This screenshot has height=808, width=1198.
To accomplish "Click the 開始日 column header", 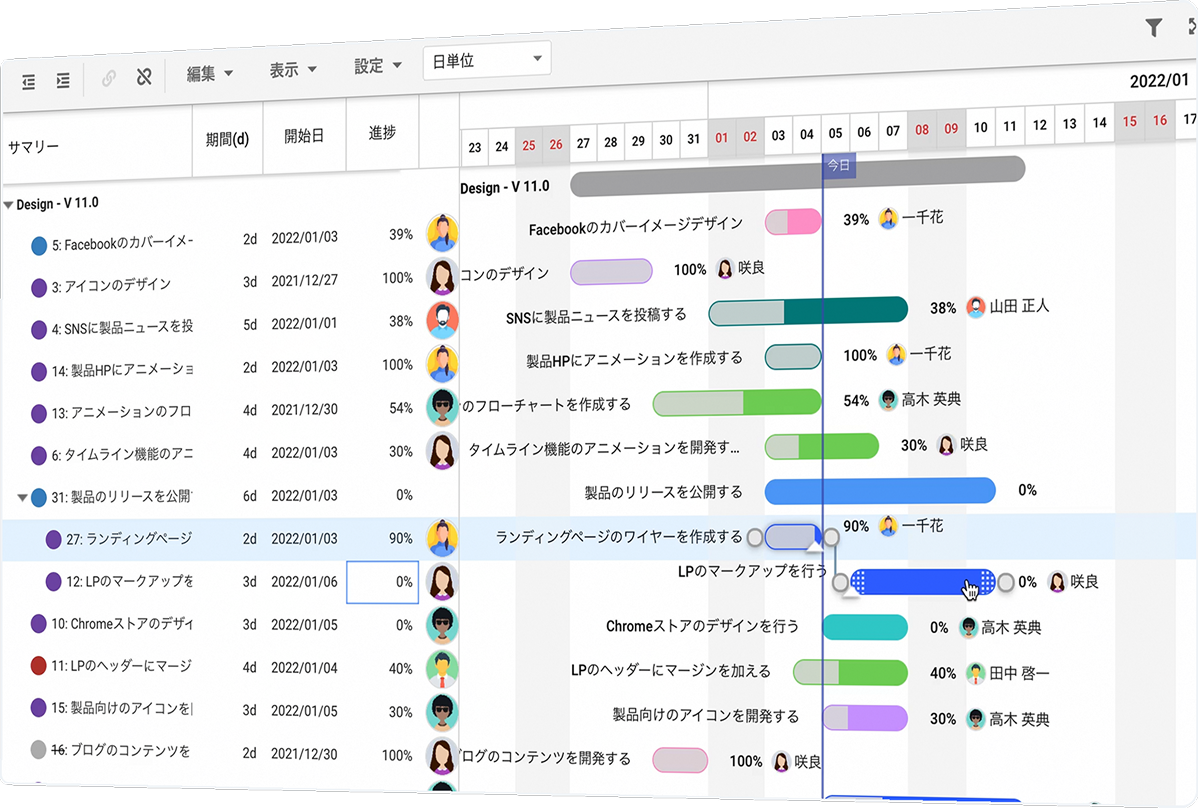I will (x=304, y=136).
